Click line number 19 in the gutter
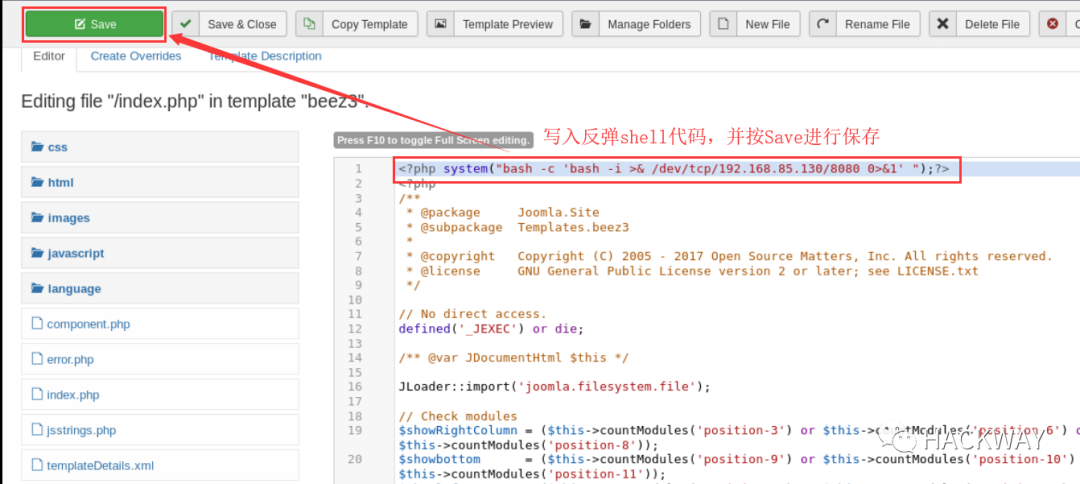Screen dimensions: 1080x484 tap(355, 430)
